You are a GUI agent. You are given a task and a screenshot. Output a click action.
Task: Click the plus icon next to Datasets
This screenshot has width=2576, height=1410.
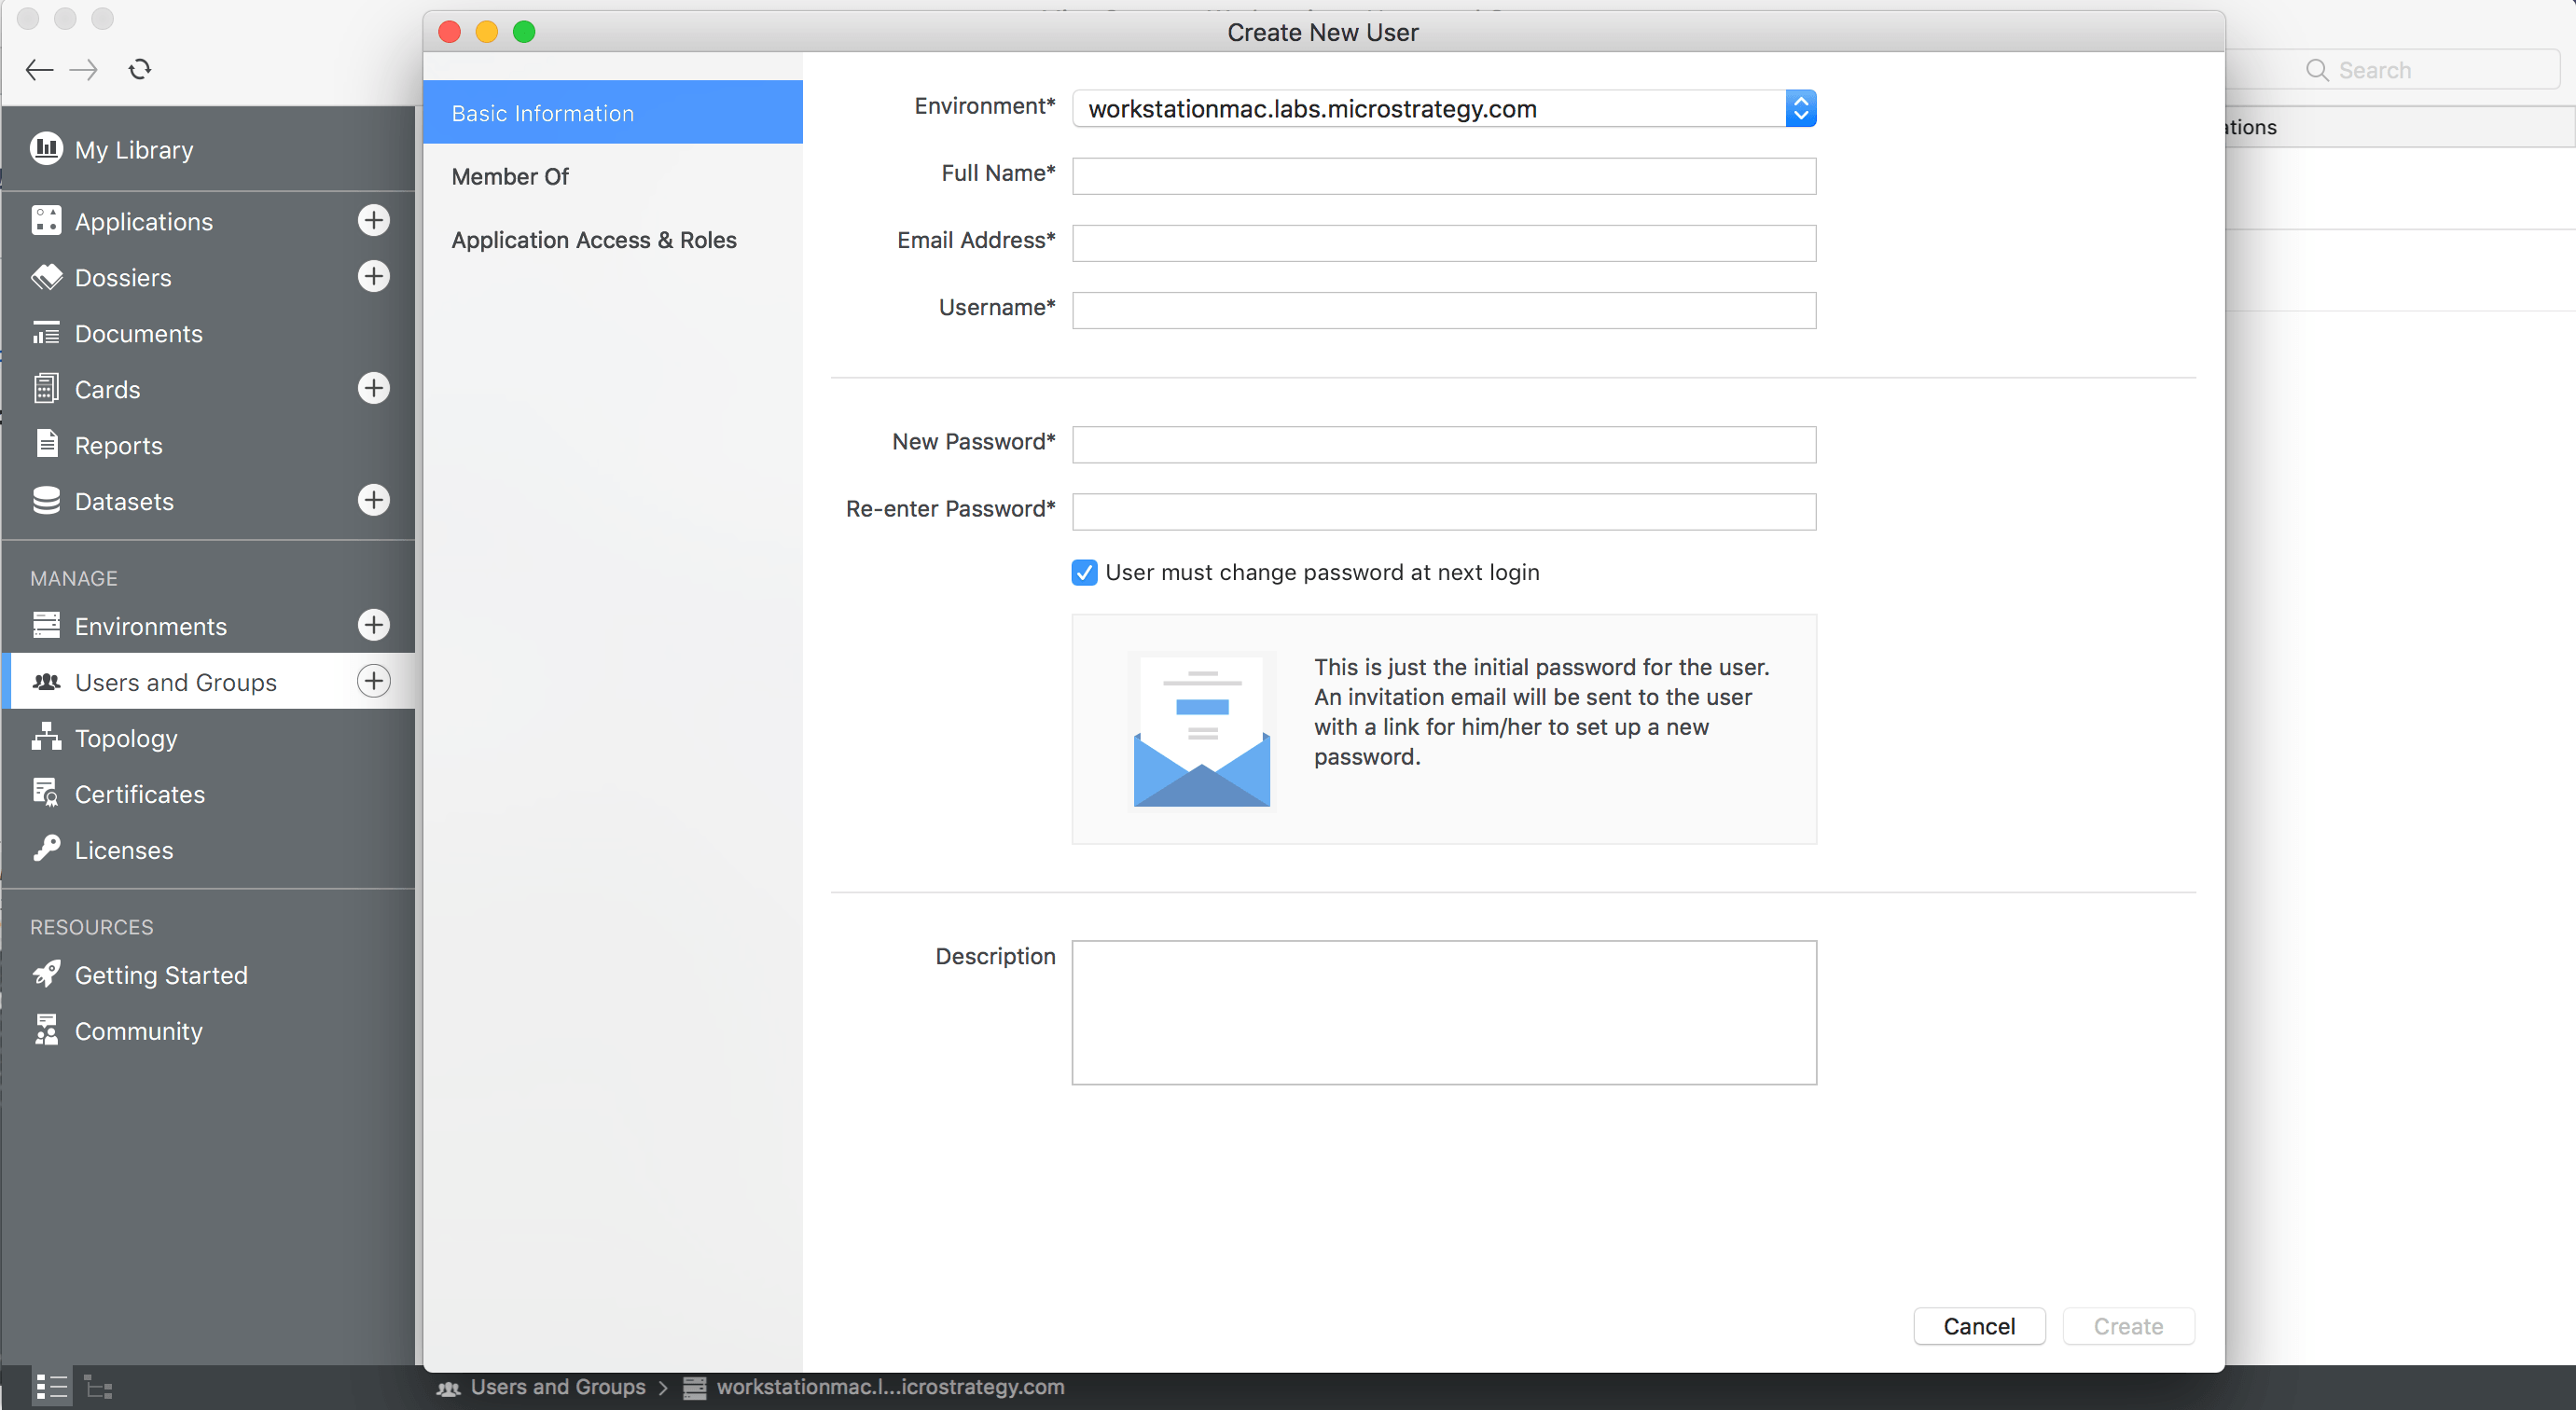click(x=373, y=500)
